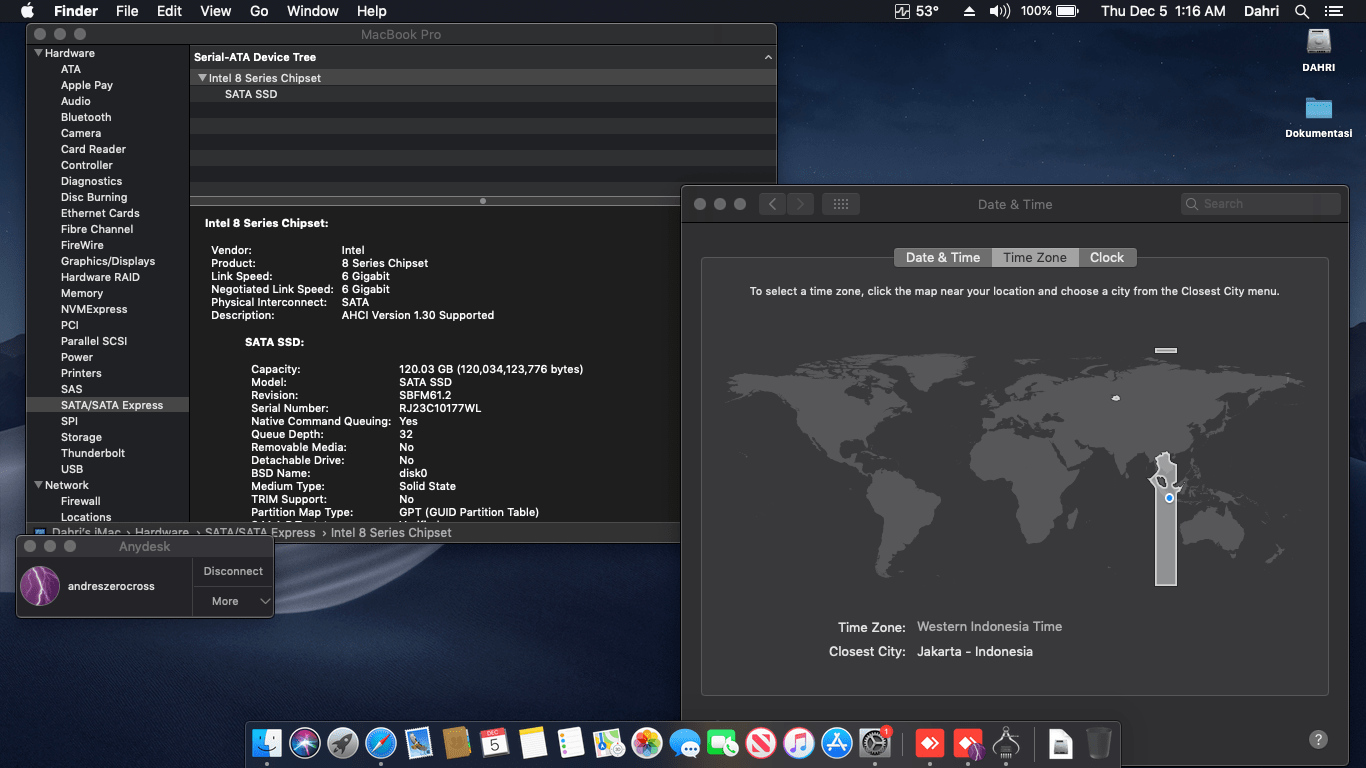Select the Time Zone tab
Image resolution: width=1366 pixels, height=768 pixels.
[1035, 257]
